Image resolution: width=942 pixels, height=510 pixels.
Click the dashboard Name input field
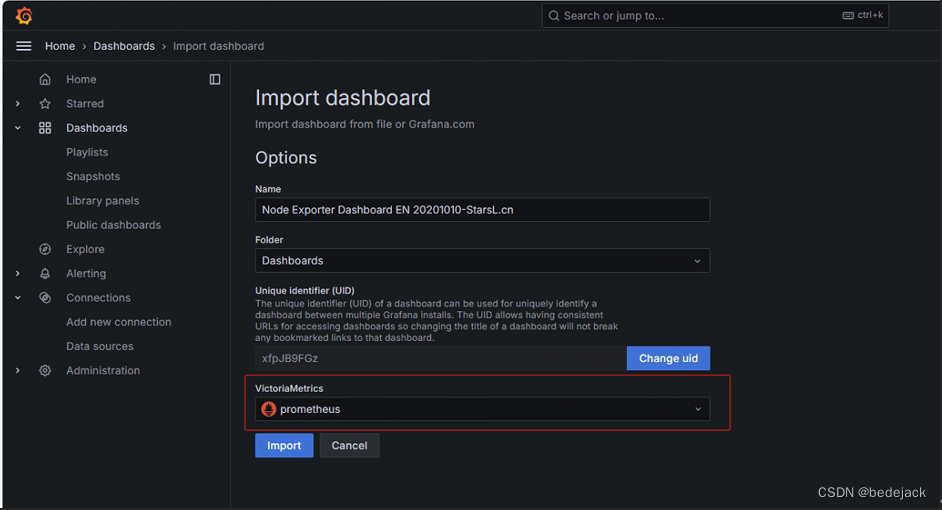click(482, 210)
